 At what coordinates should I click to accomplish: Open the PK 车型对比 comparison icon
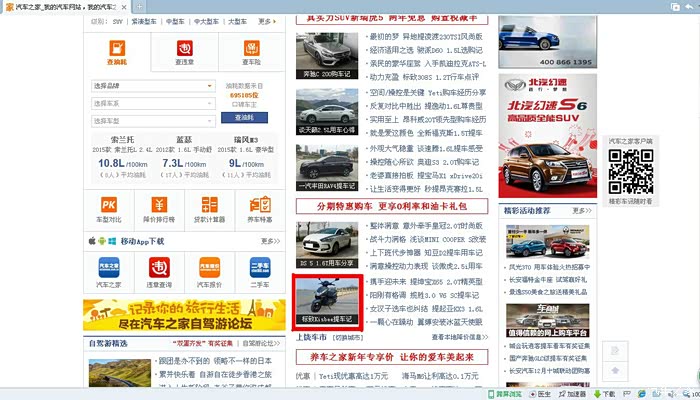click(x=109, y=205)
